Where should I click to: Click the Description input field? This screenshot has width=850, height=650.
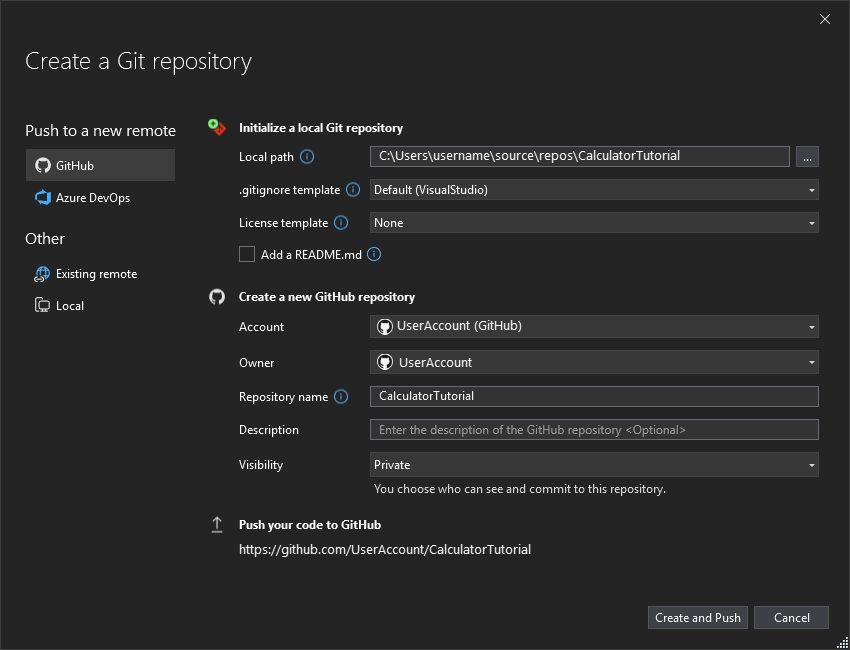coord(594,430)
